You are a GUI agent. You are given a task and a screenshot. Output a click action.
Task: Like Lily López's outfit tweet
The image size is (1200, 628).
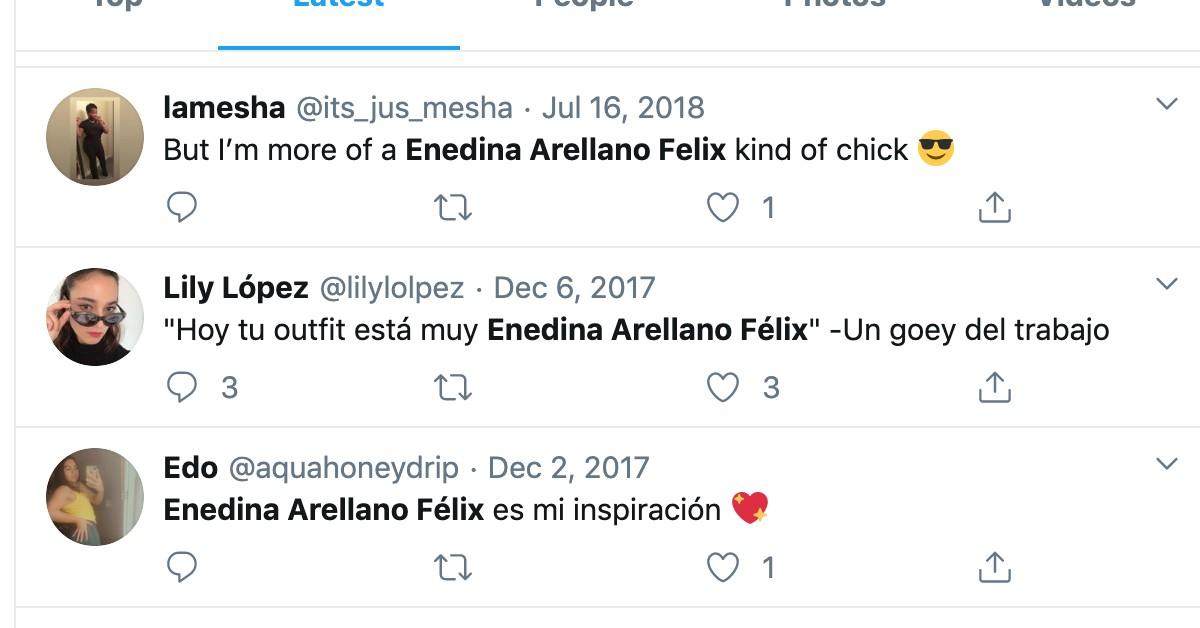point(722,388)
